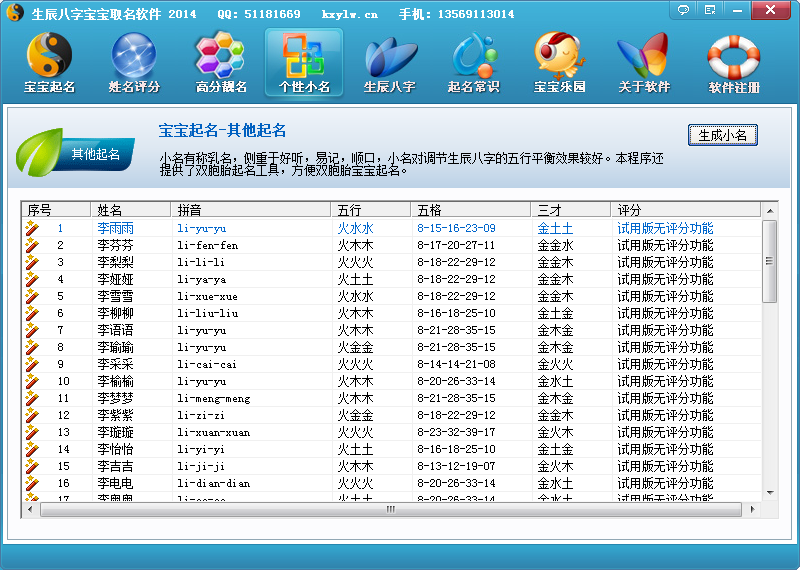Click scroll down arrow of name list
This screenshot has height=570, width=800.
click(x=769, y=493)
